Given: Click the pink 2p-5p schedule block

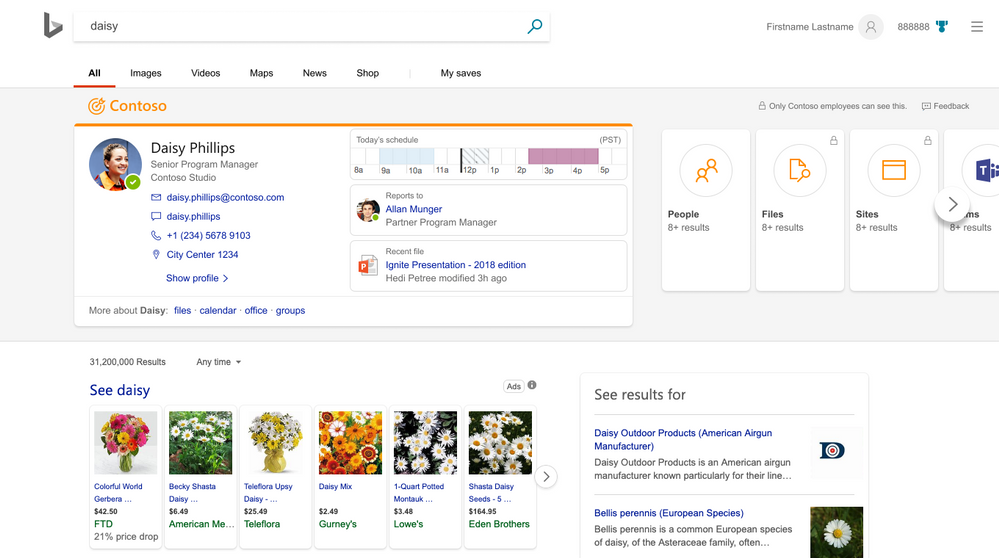Looking at the screenshot, I should tap(563, 156).
